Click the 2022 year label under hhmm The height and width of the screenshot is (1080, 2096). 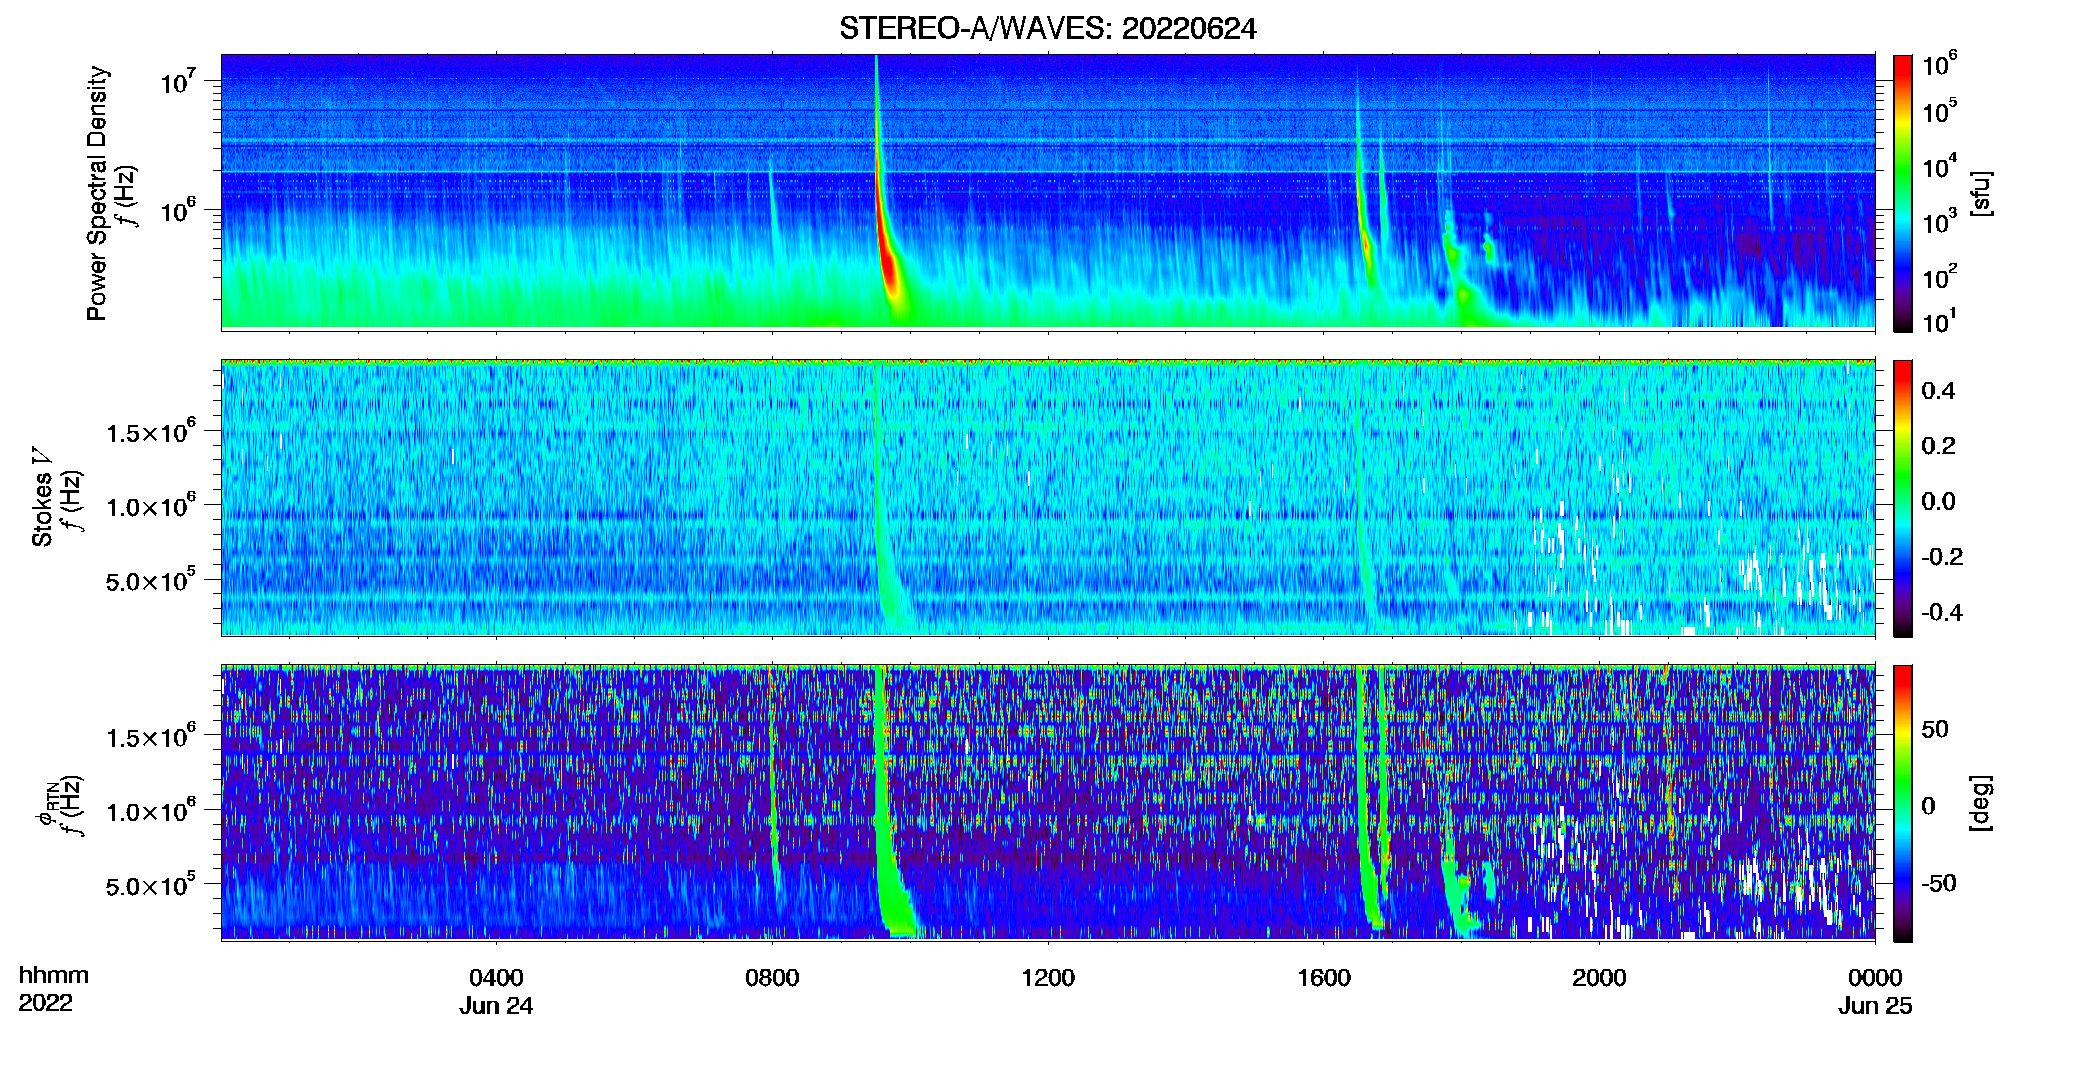(x=45, y=1002)
